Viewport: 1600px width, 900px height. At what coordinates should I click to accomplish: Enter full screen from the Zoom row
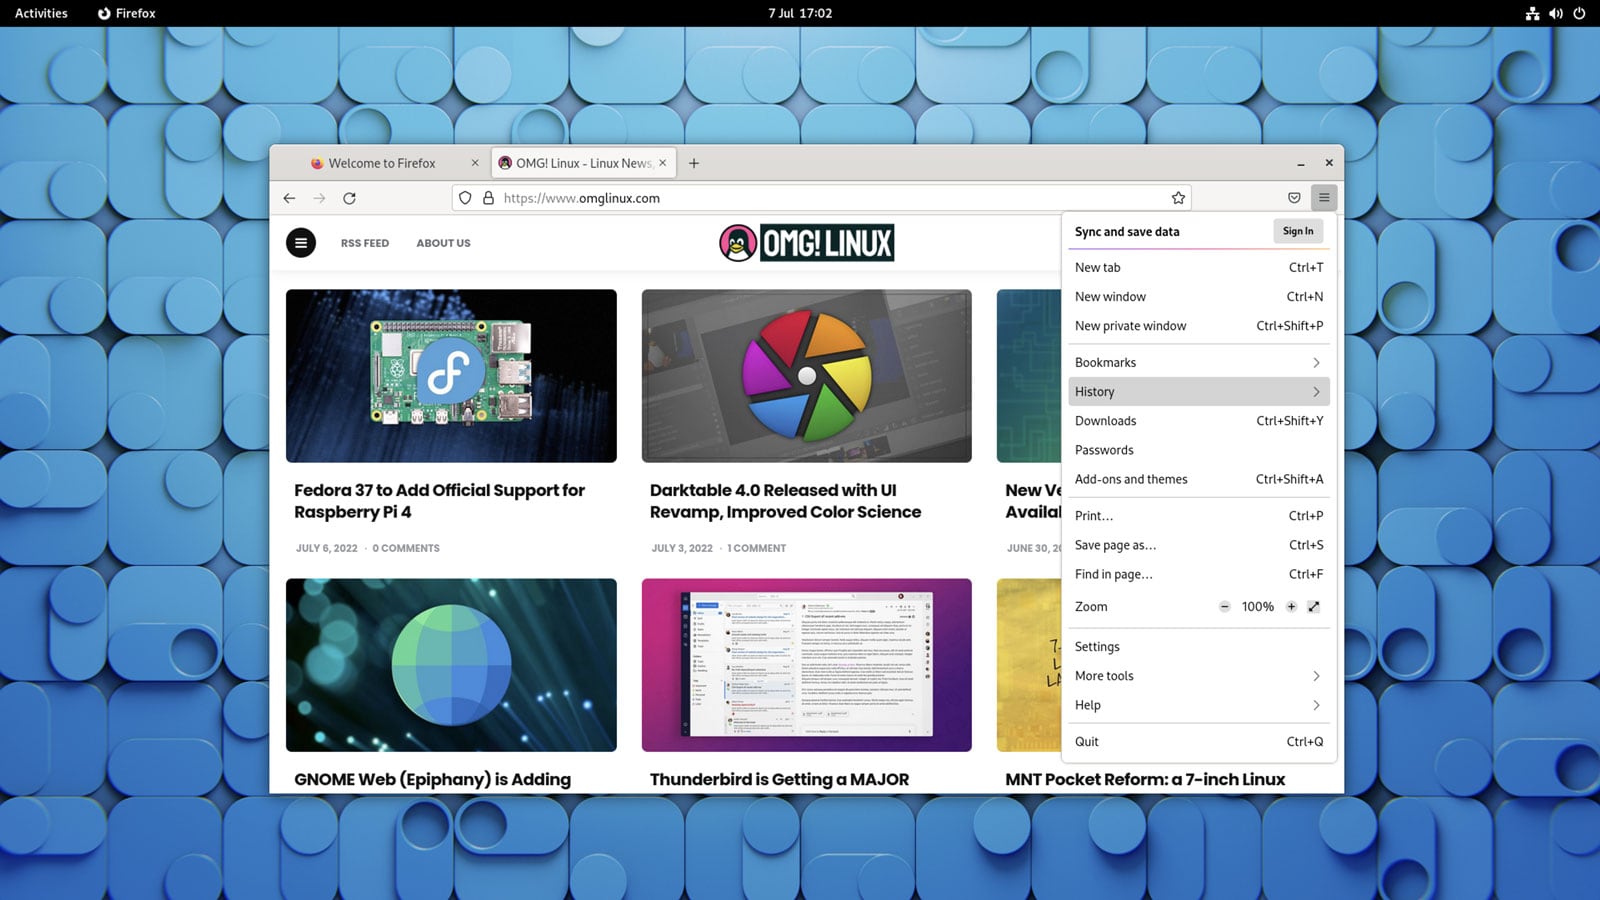(1314, 607)
